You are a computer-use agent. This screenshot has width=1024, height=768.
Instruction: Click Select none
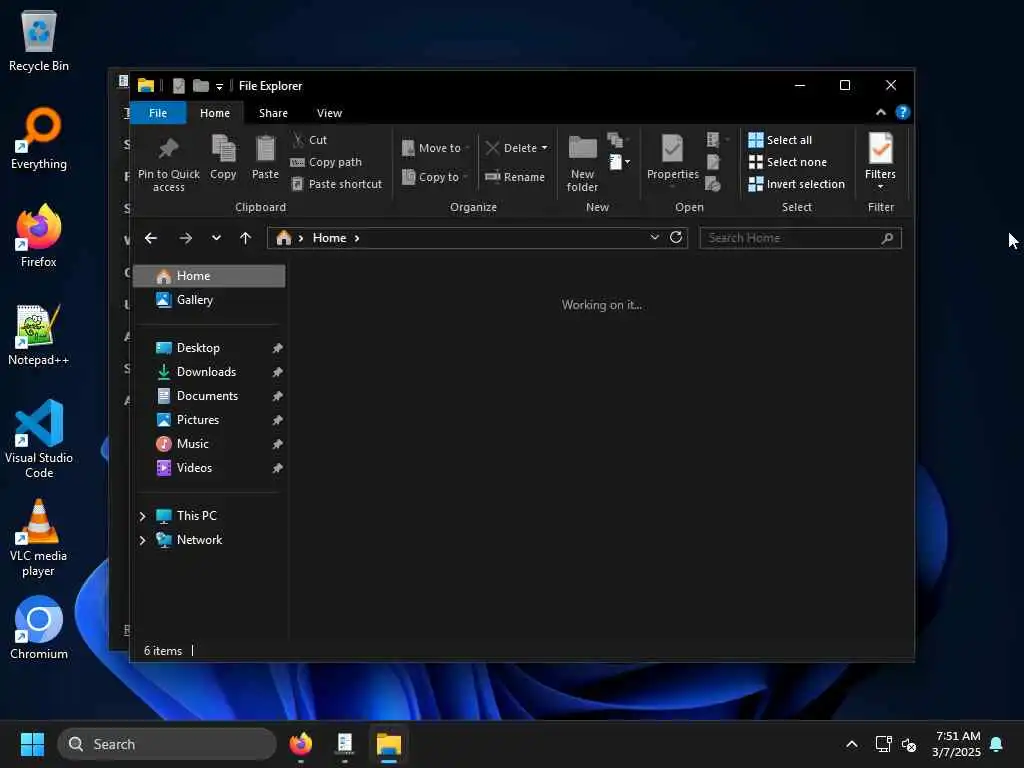tap(788, 162)
